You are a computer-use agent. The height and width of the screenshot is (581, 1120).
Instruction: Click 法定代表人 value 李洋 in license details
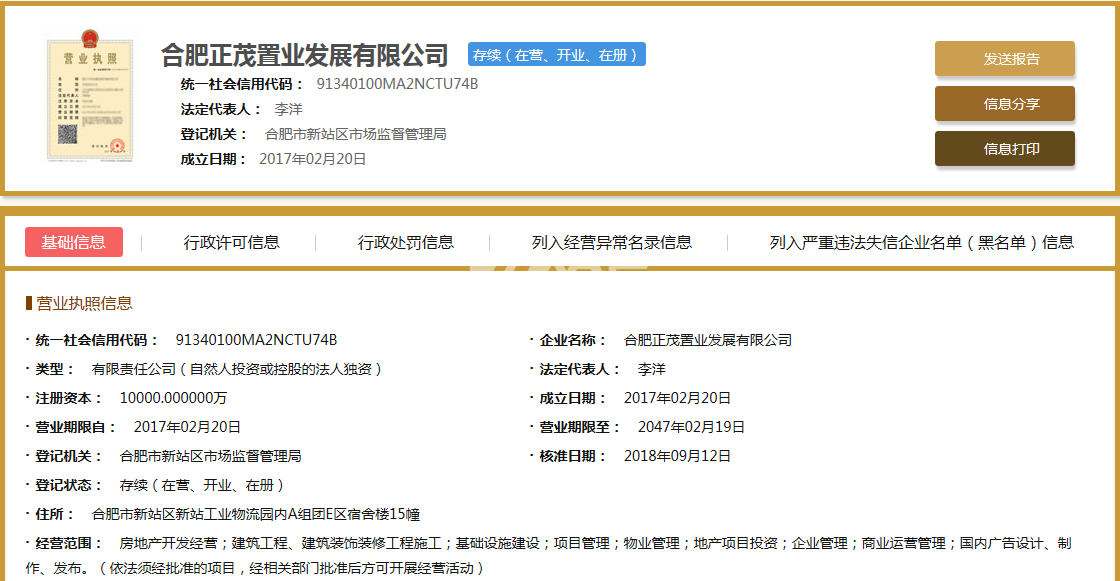pos(651,369)
